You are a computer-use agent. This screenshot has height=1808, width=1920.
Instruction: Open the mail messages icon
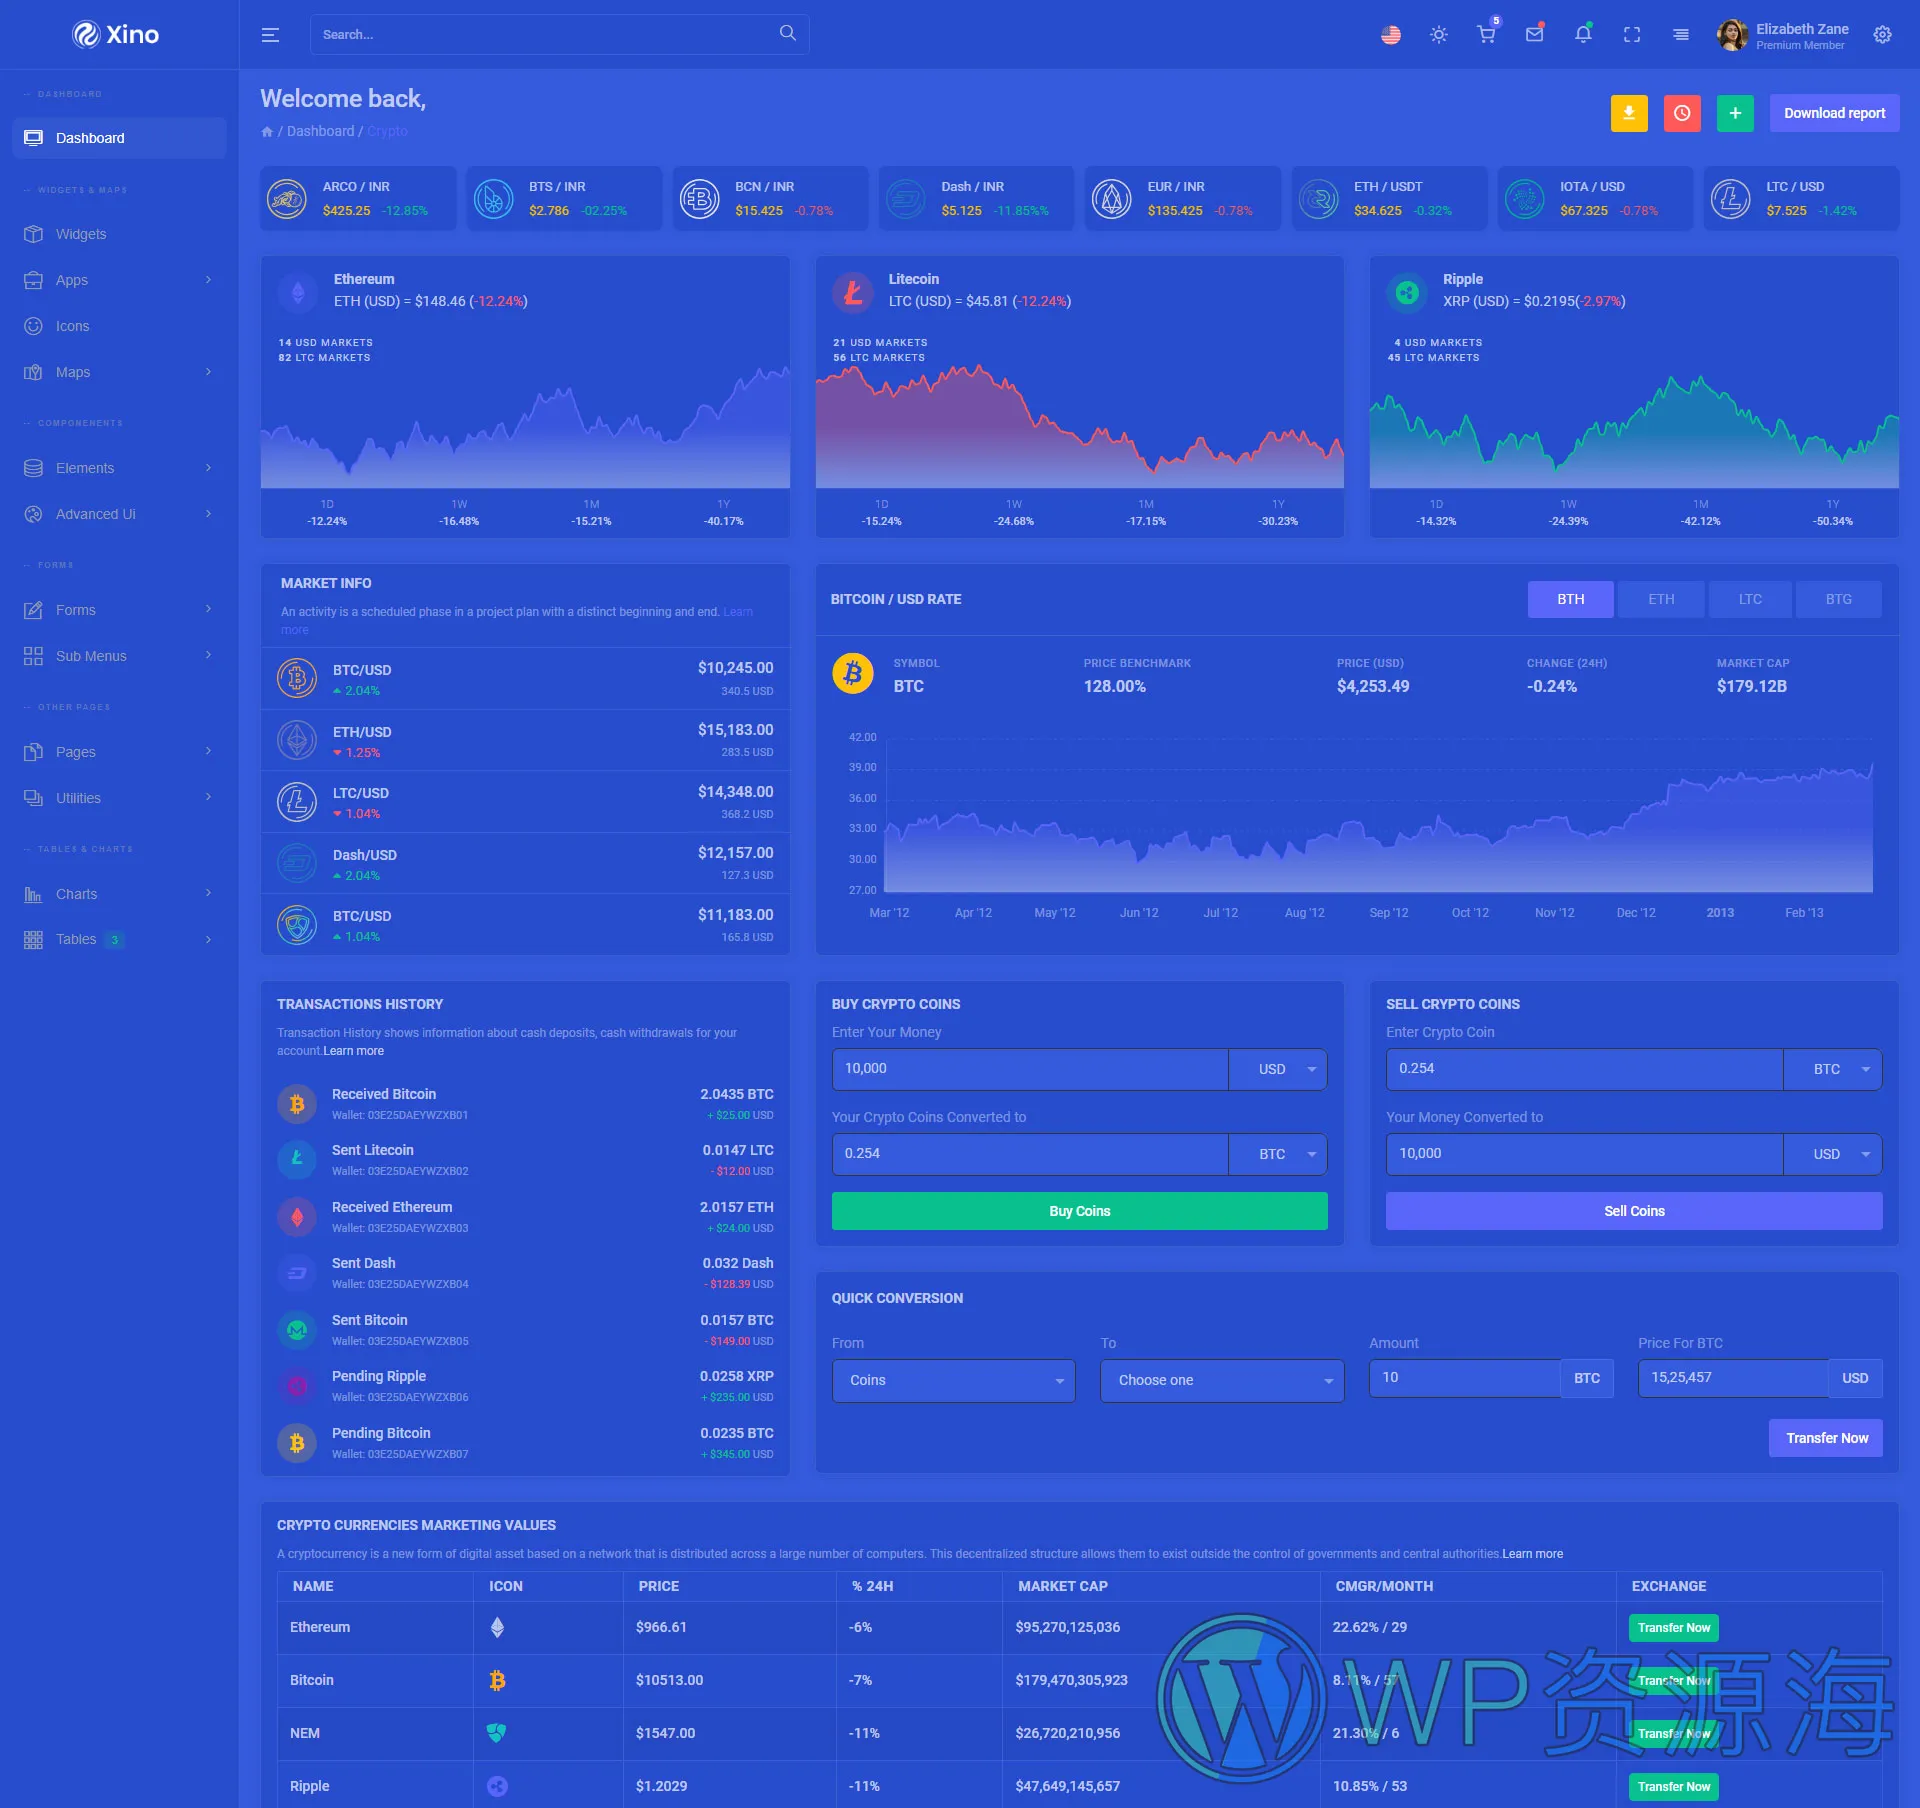coord(1534,35)
